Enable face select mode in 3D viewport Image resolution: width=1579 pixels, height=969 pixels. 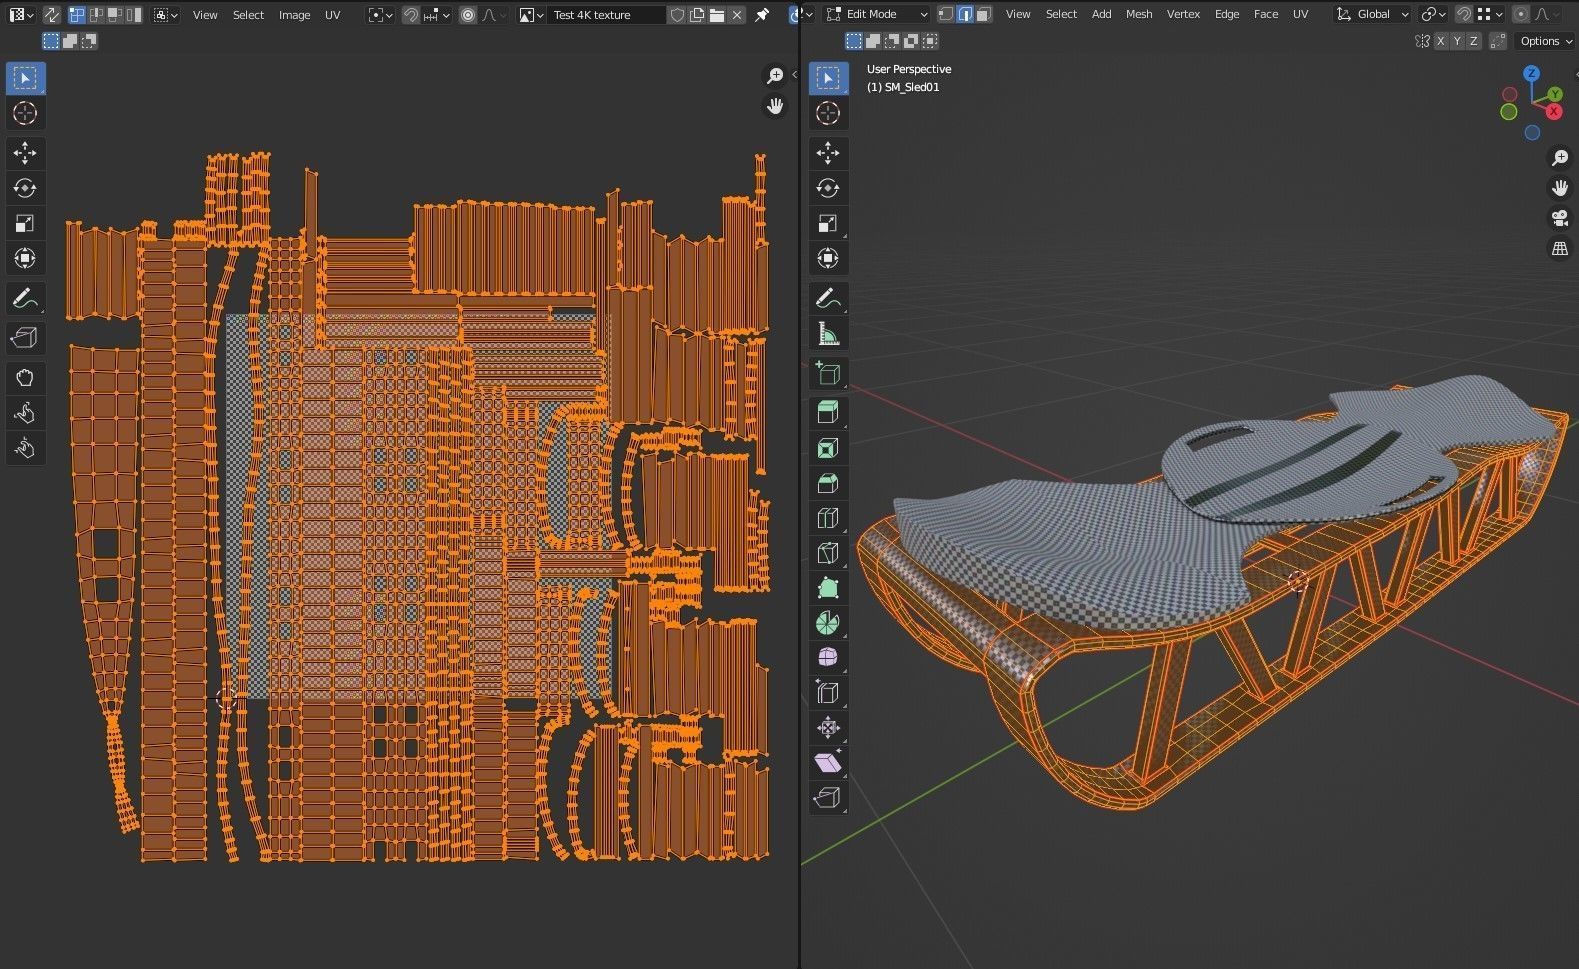[984, 14]
